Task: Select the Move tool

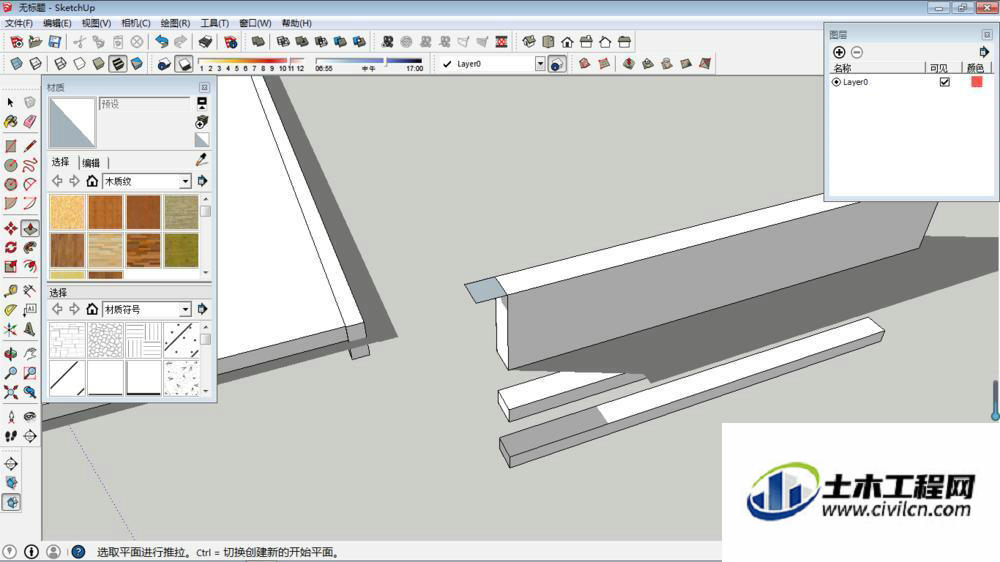Action: pyautogui.click(x=10, y=228)
